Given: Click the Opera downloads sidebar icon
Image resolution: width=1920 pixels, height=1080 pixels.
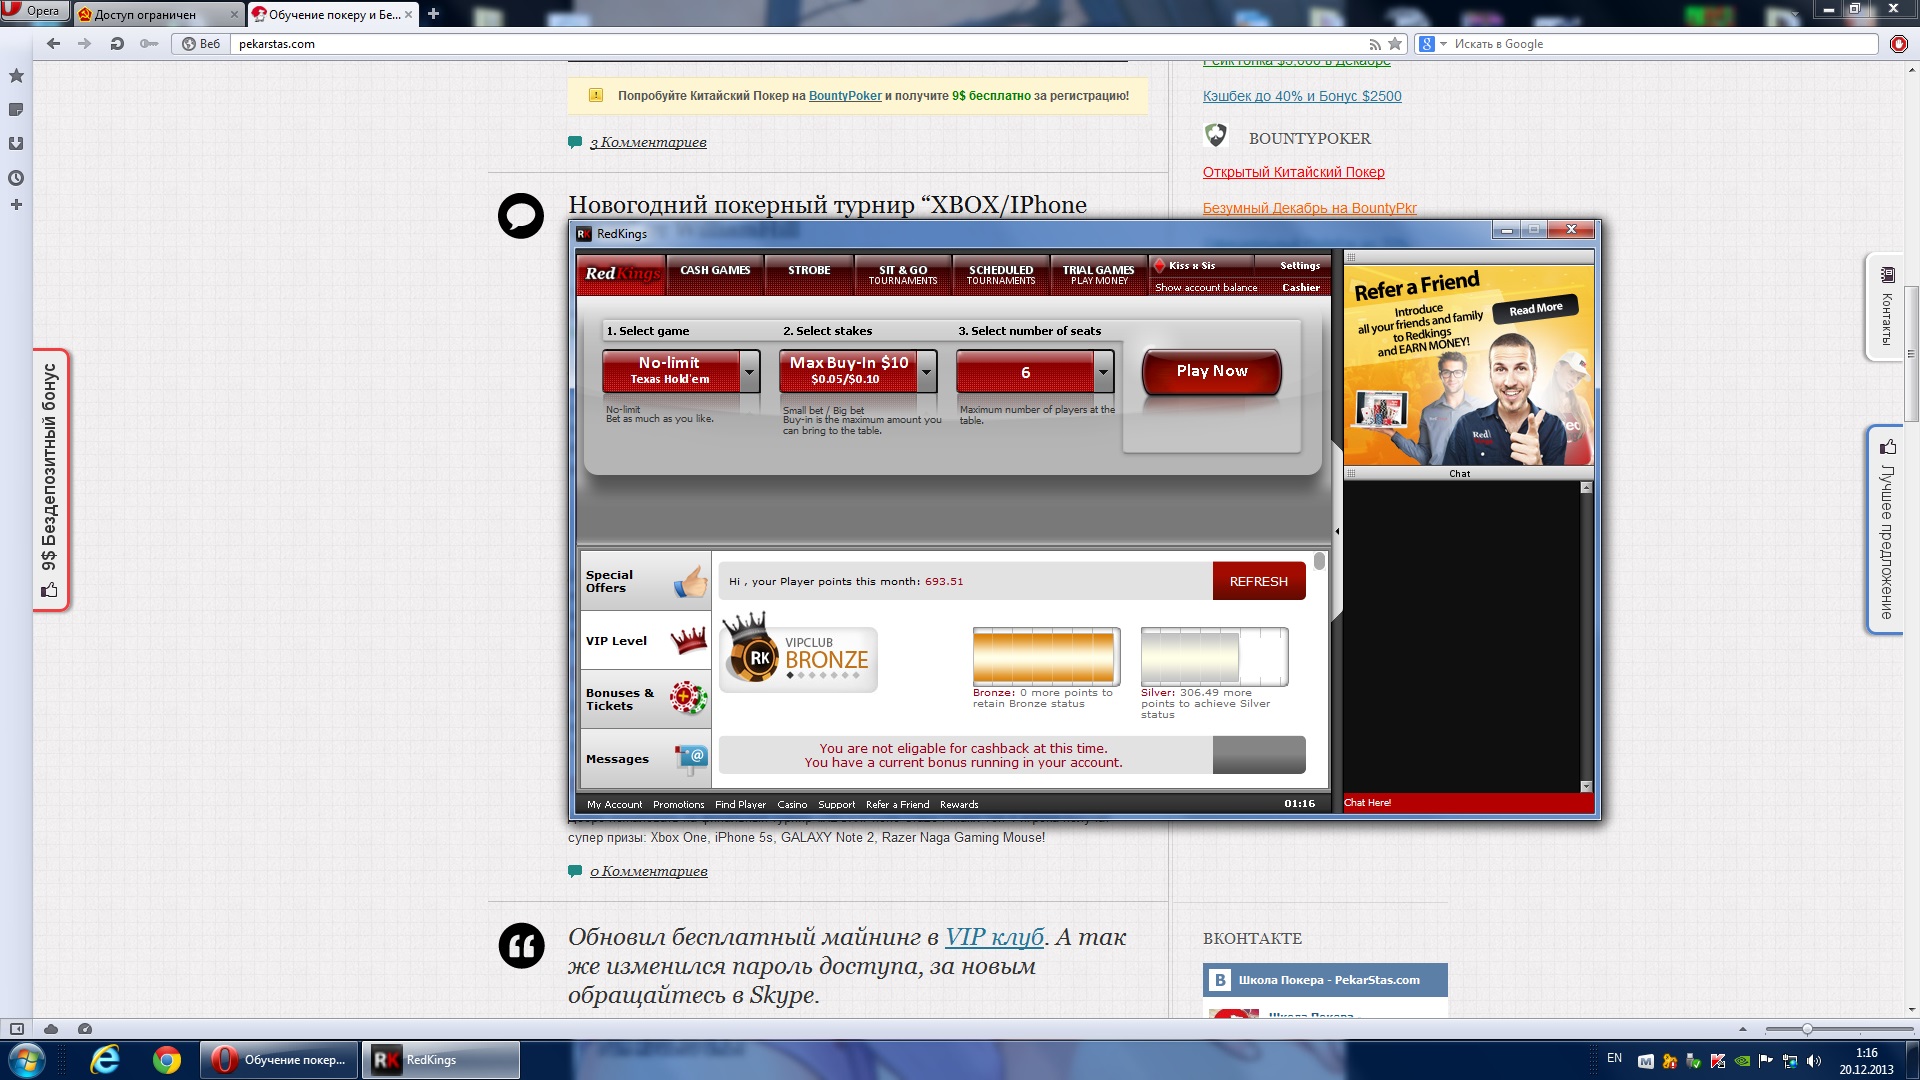Looking at the screenshot, I should tap(16, 144).
